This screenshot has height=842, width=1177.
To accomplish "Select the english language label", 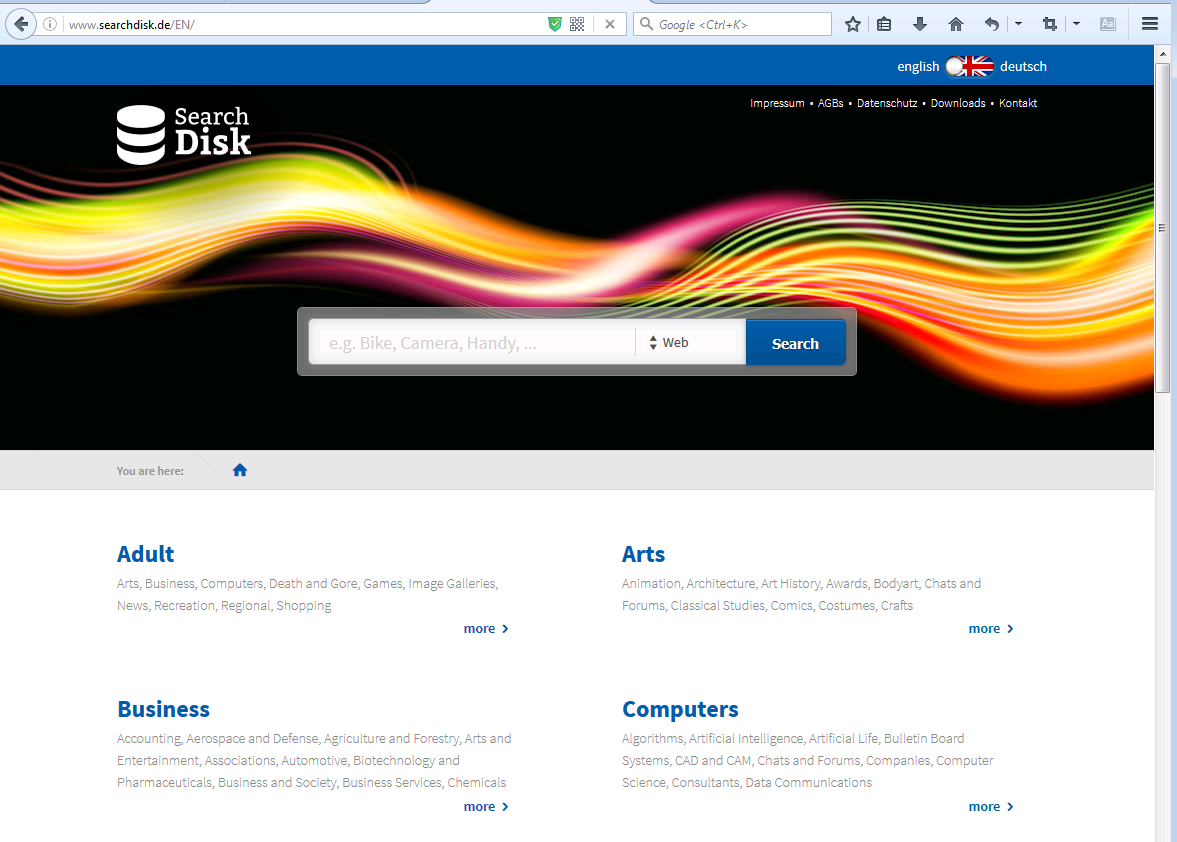I will (918, 66).
